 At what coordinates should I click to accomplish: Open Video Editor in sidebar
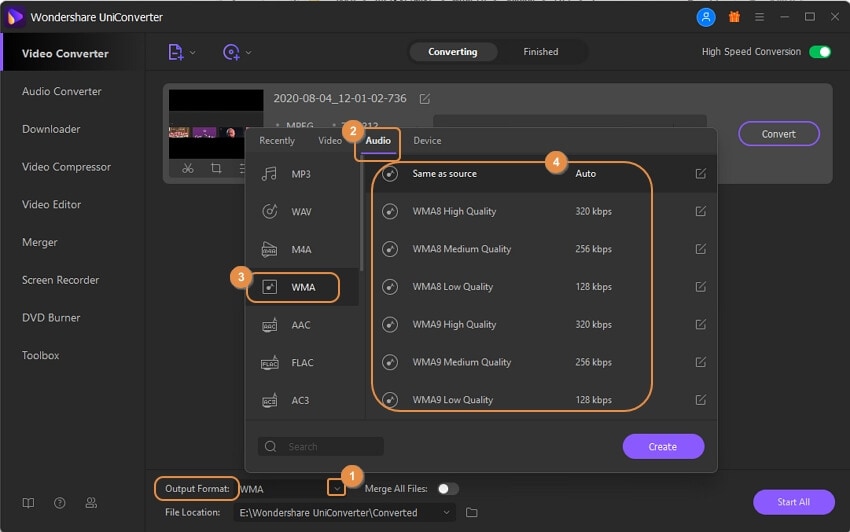[x=51, y=204]
